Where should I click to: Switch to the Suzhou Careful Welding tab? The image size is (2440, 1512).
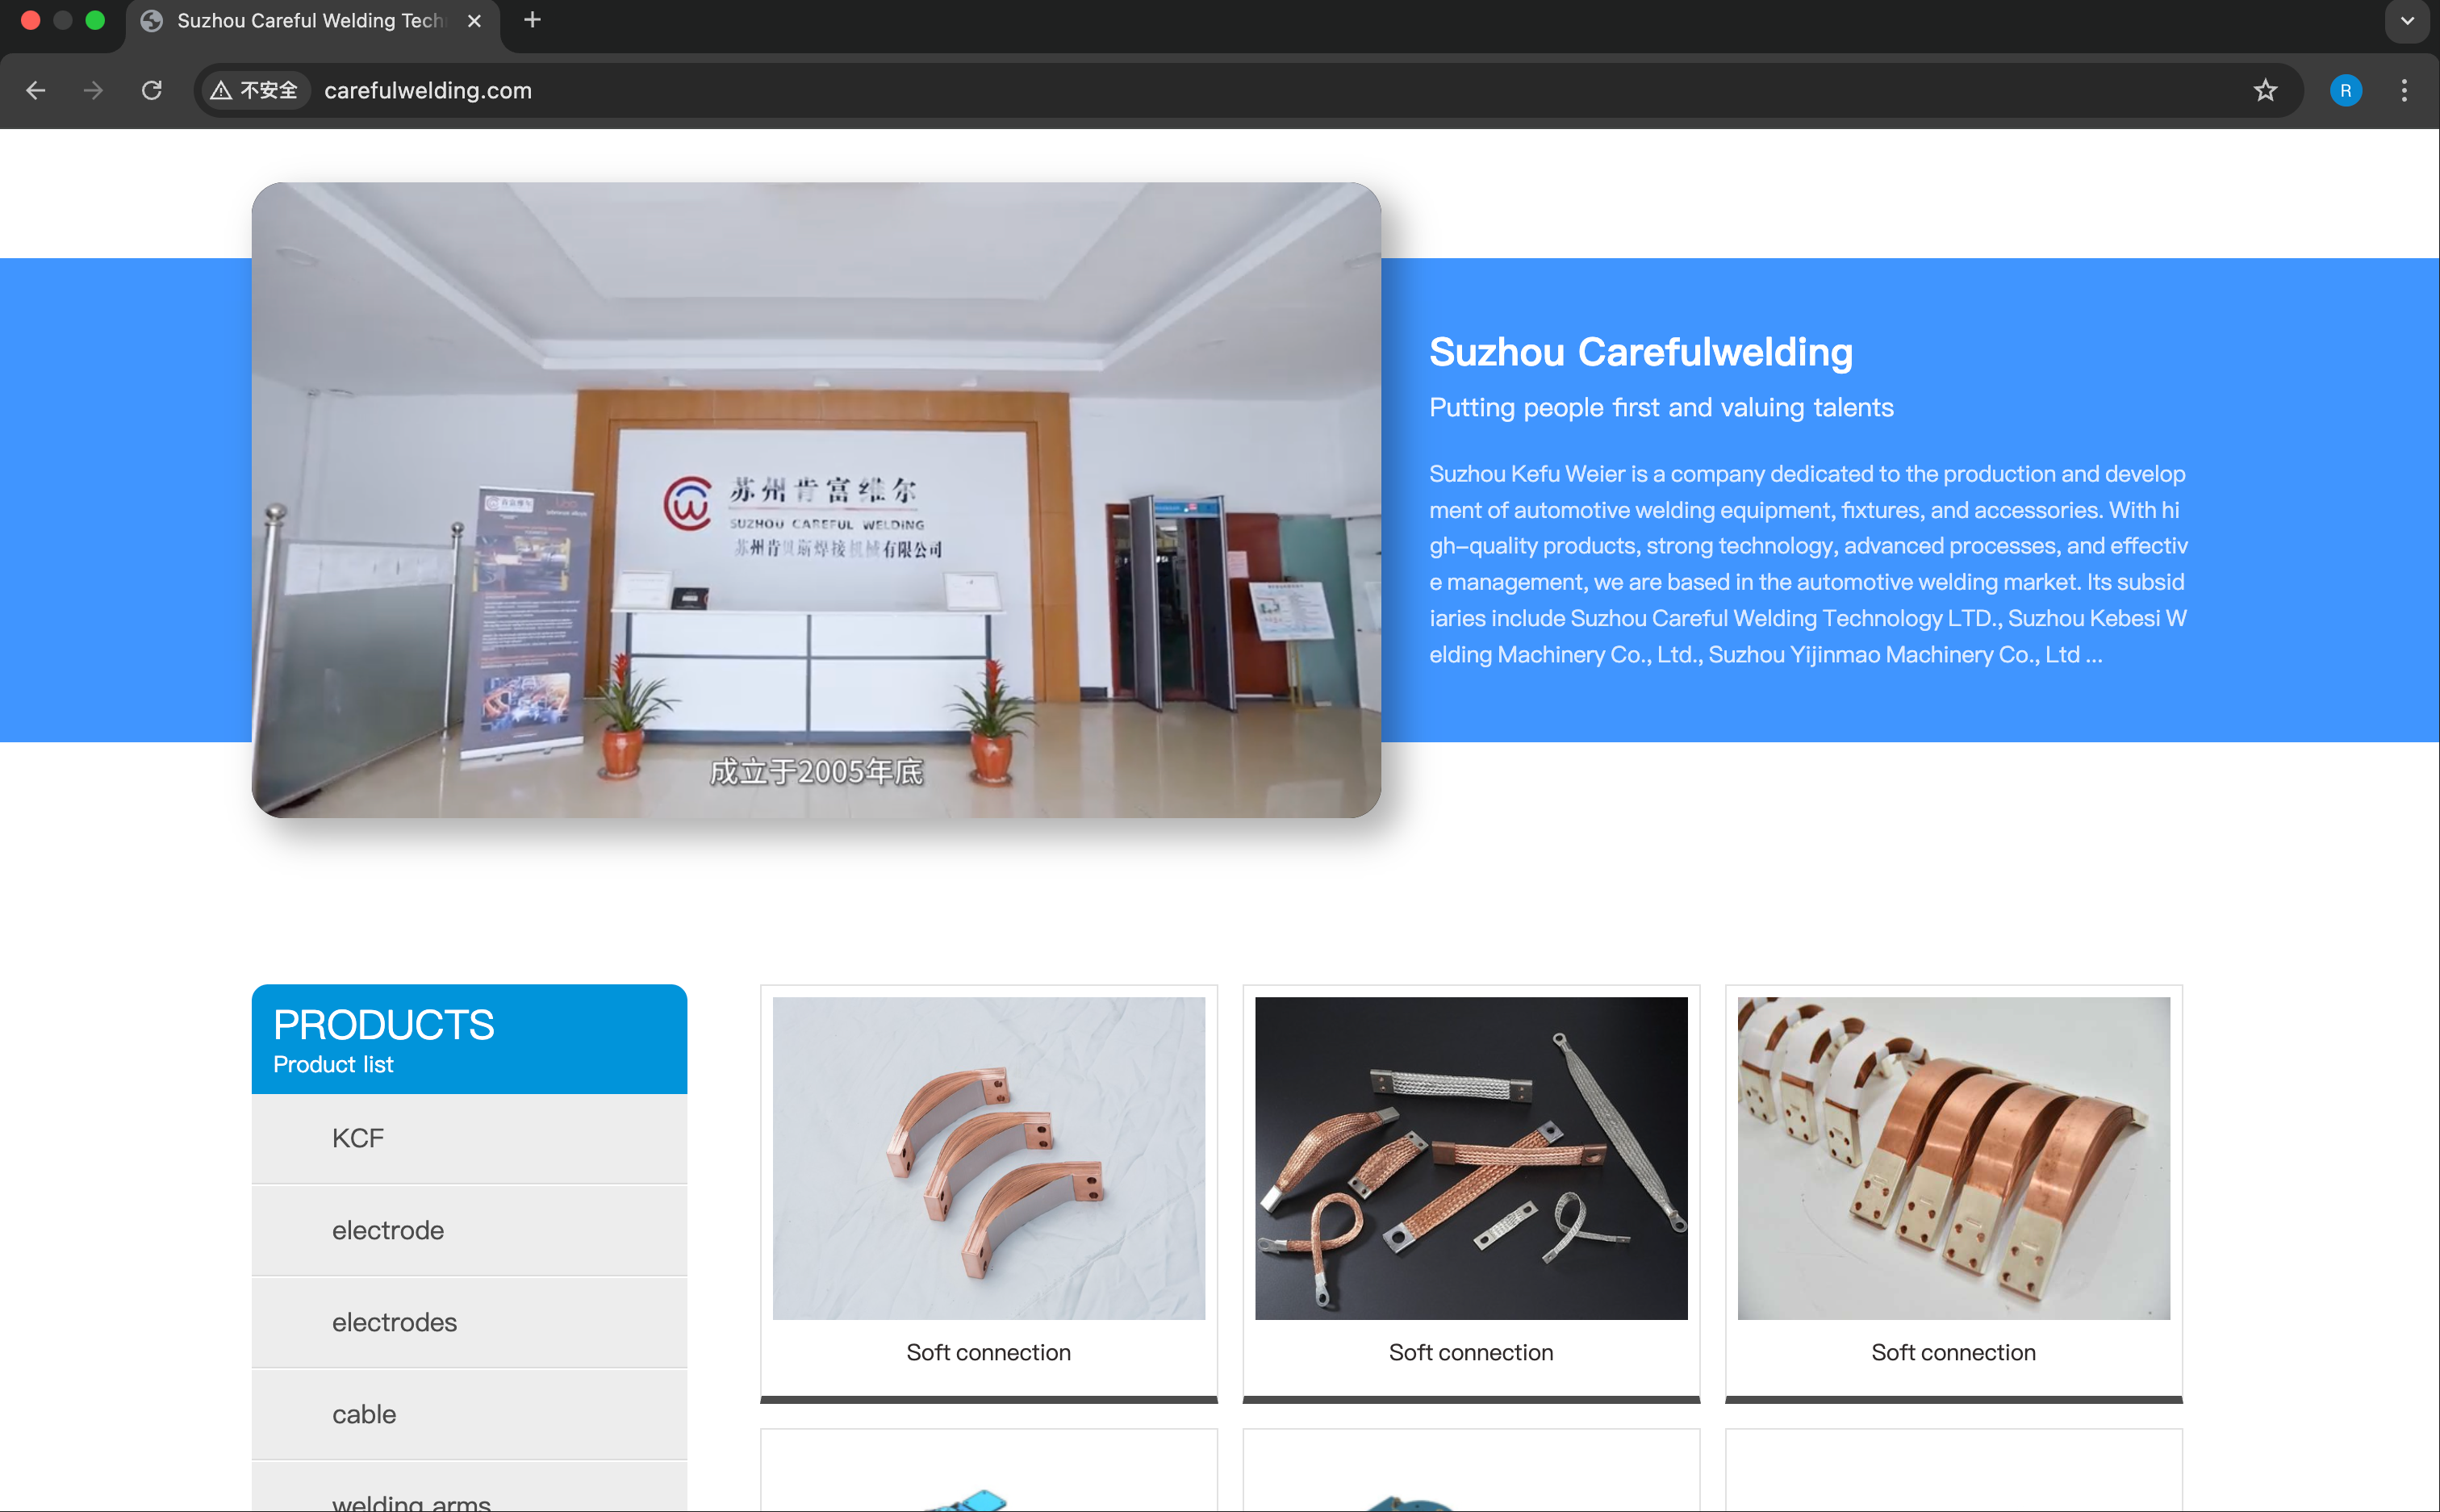point(300,20)
